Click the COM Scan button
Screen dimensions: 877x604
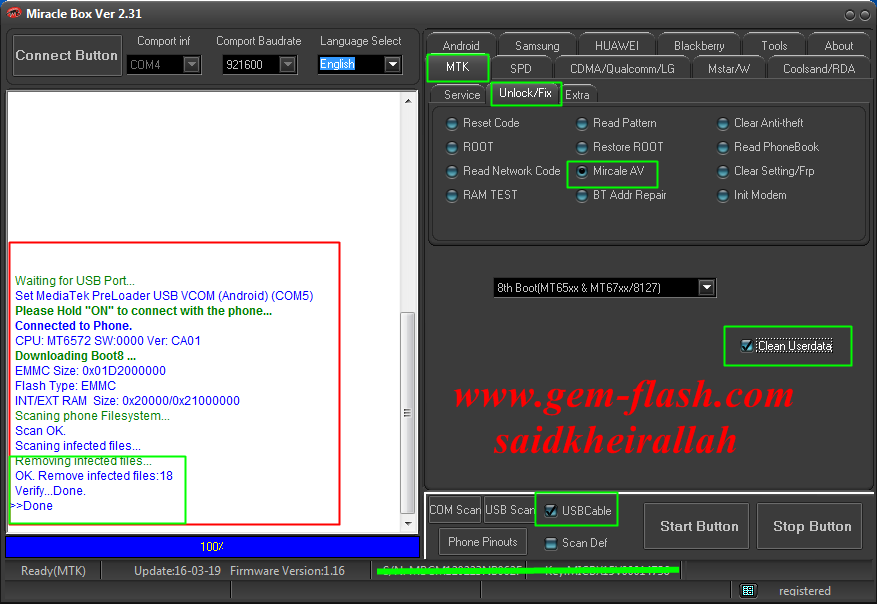(x=455, y=510)
